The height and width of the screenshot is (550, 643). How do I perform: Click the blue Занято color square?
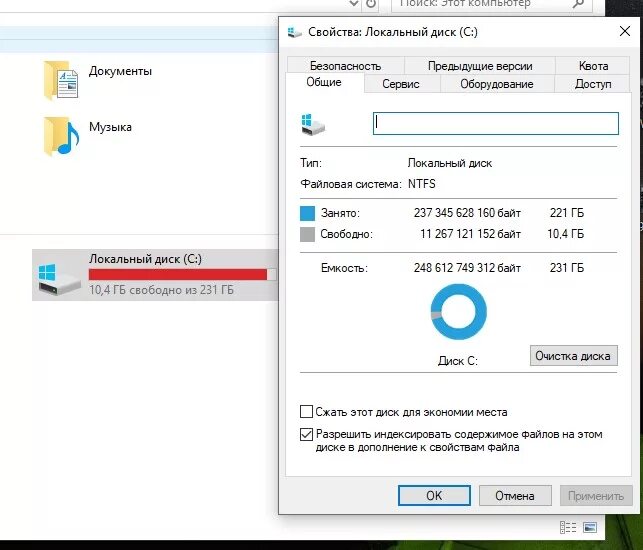pos(307,213)
